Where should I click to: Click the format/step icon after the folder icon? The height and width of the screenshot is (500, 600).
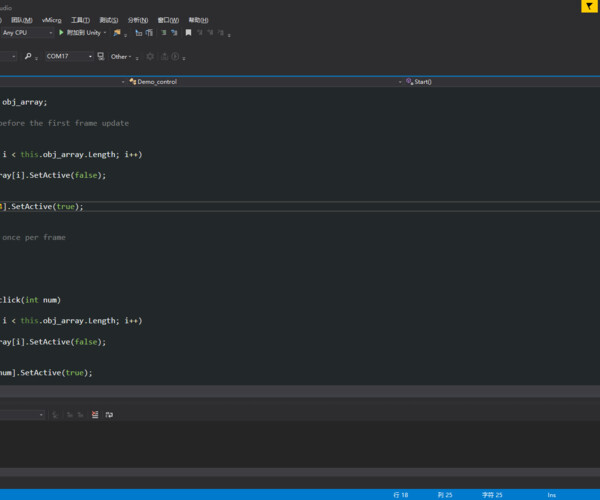[x=139, y=33]
